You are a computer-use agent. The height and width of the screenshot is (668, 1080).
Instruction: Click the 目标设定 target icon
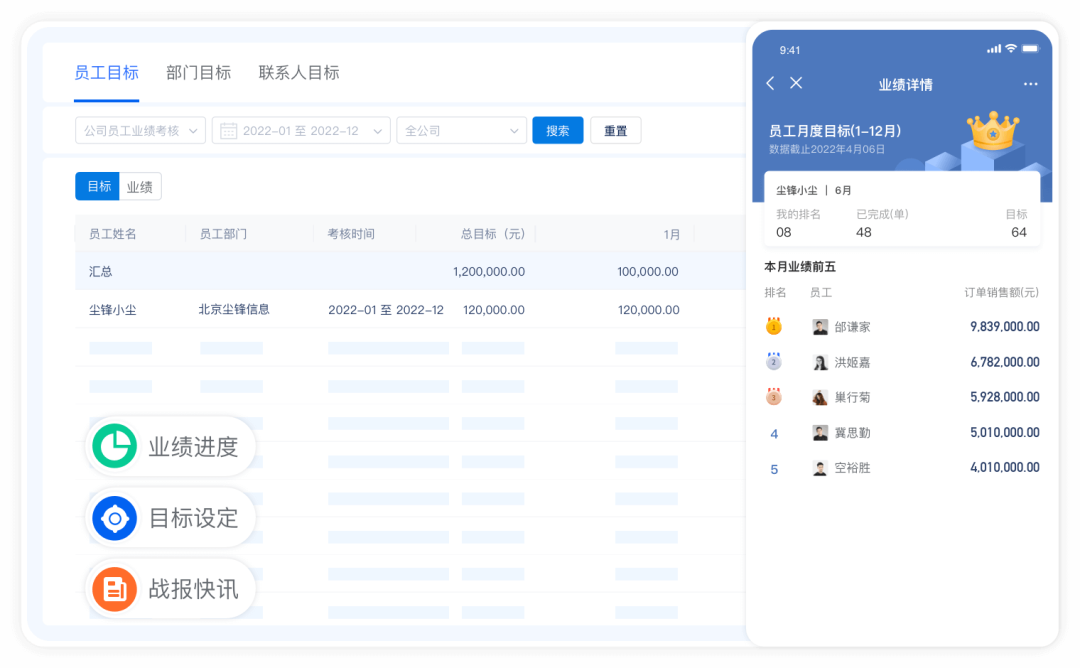tap(114, 518)
